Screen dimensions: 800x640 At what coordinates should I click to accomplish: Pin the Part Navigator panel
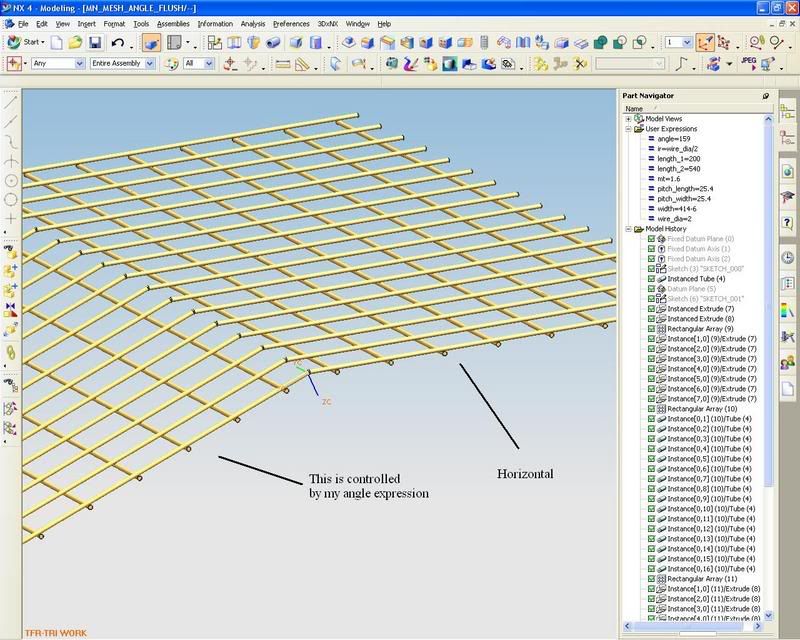coord(765,96)
